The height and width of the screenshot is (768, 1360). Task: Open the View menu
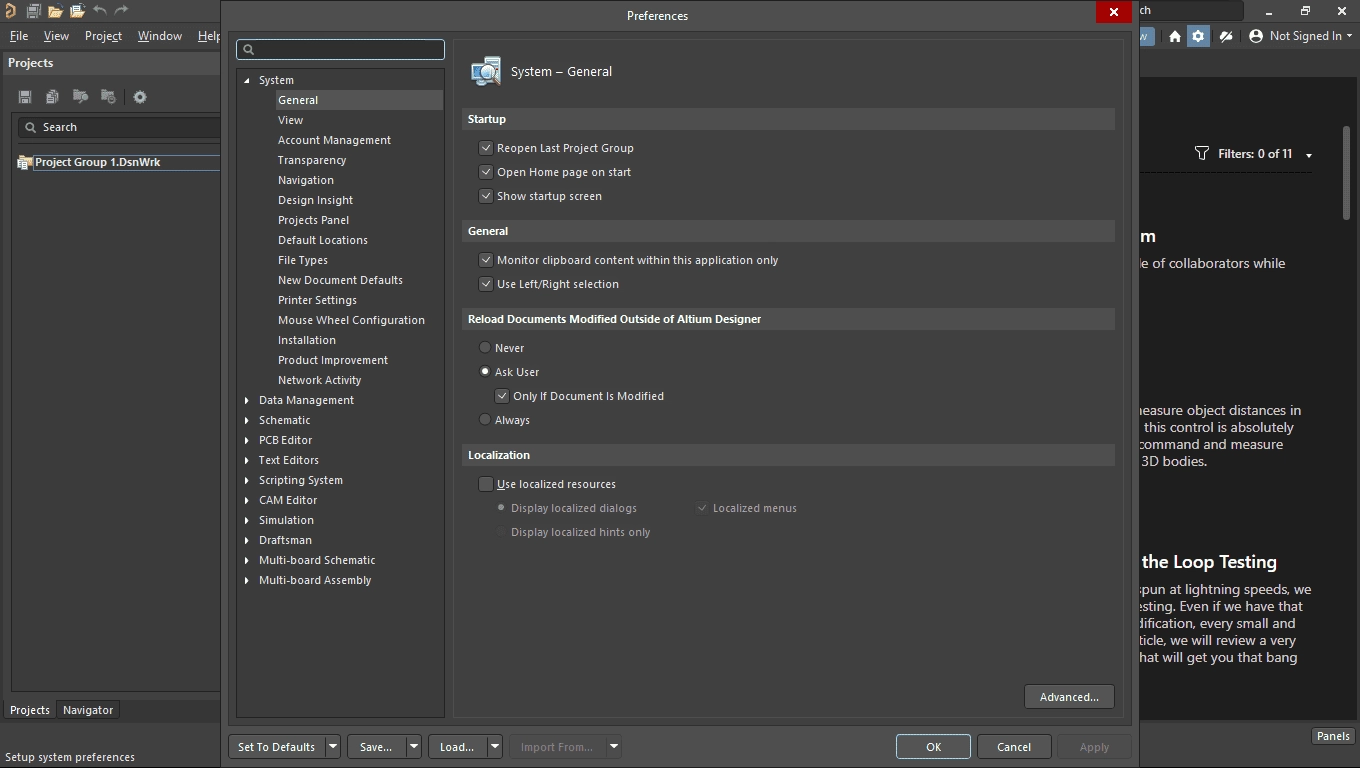pyautogui.click(x=56, y=36)
